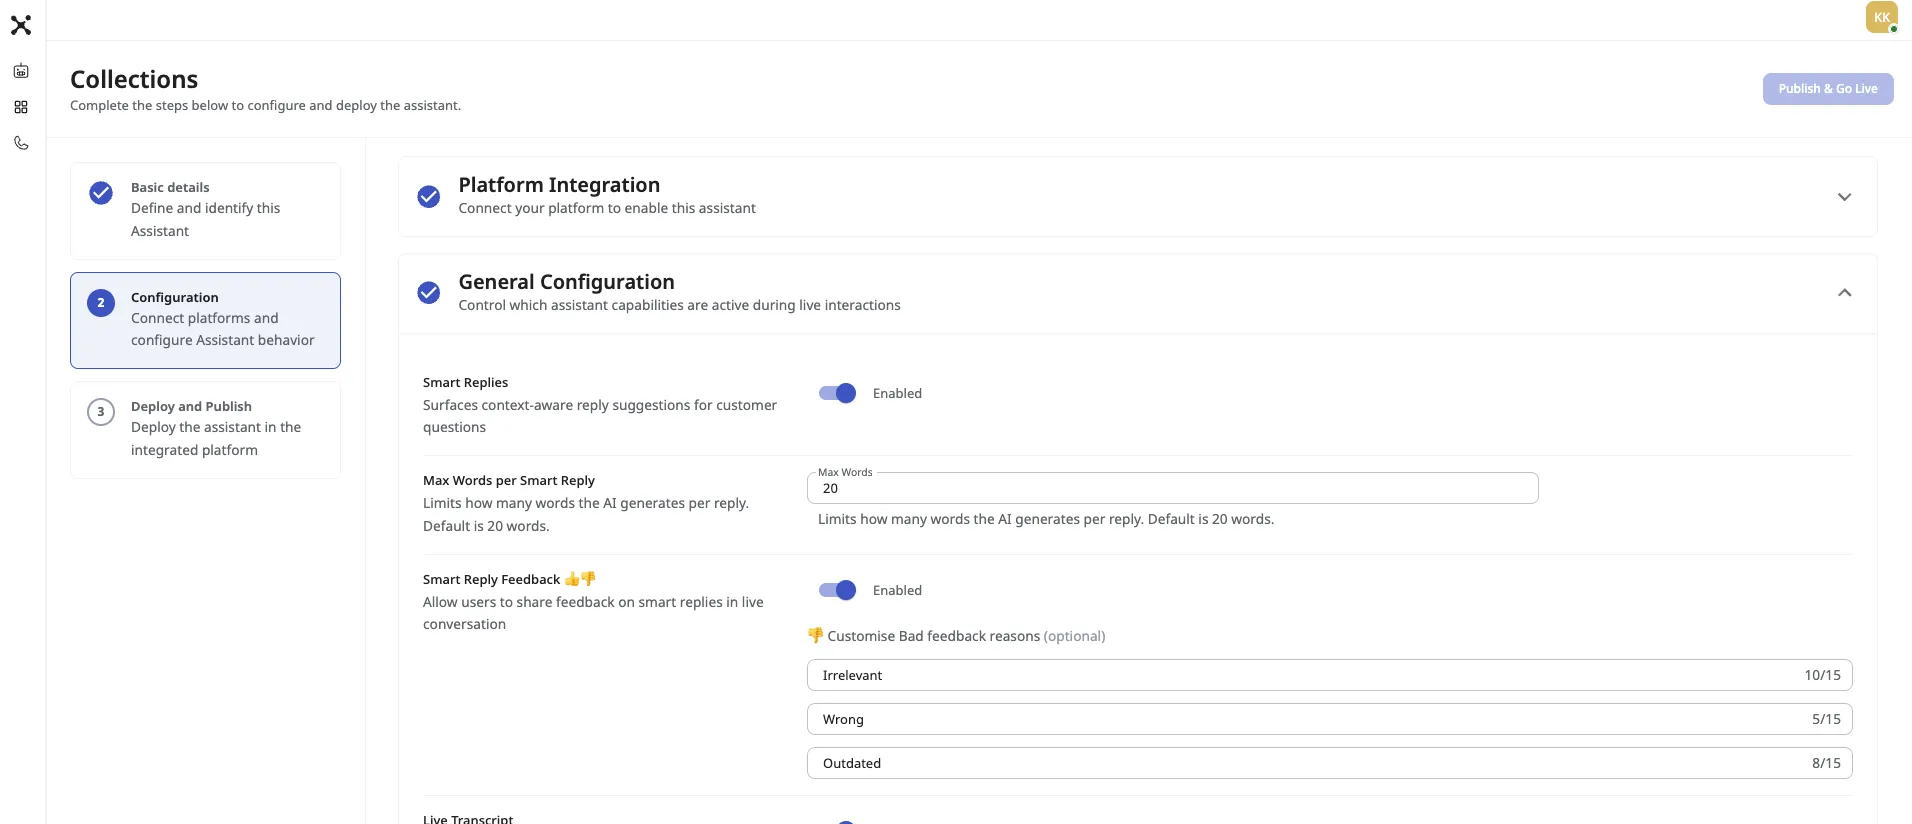1912x824 pixels.
Task: Click the 5/15 character counter
Action: click(x=1826, y=719)
